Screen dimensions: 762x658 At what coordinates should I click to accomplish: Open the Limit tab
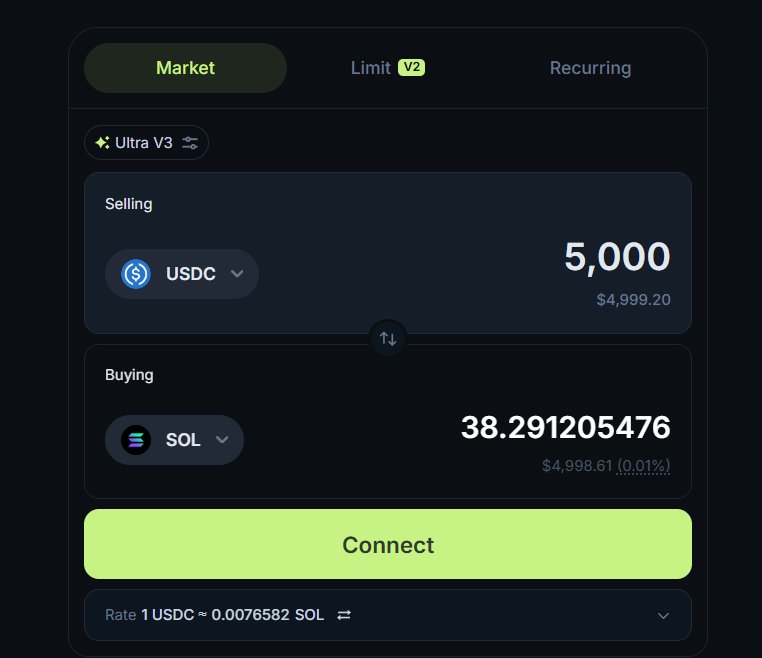(370, 68)
